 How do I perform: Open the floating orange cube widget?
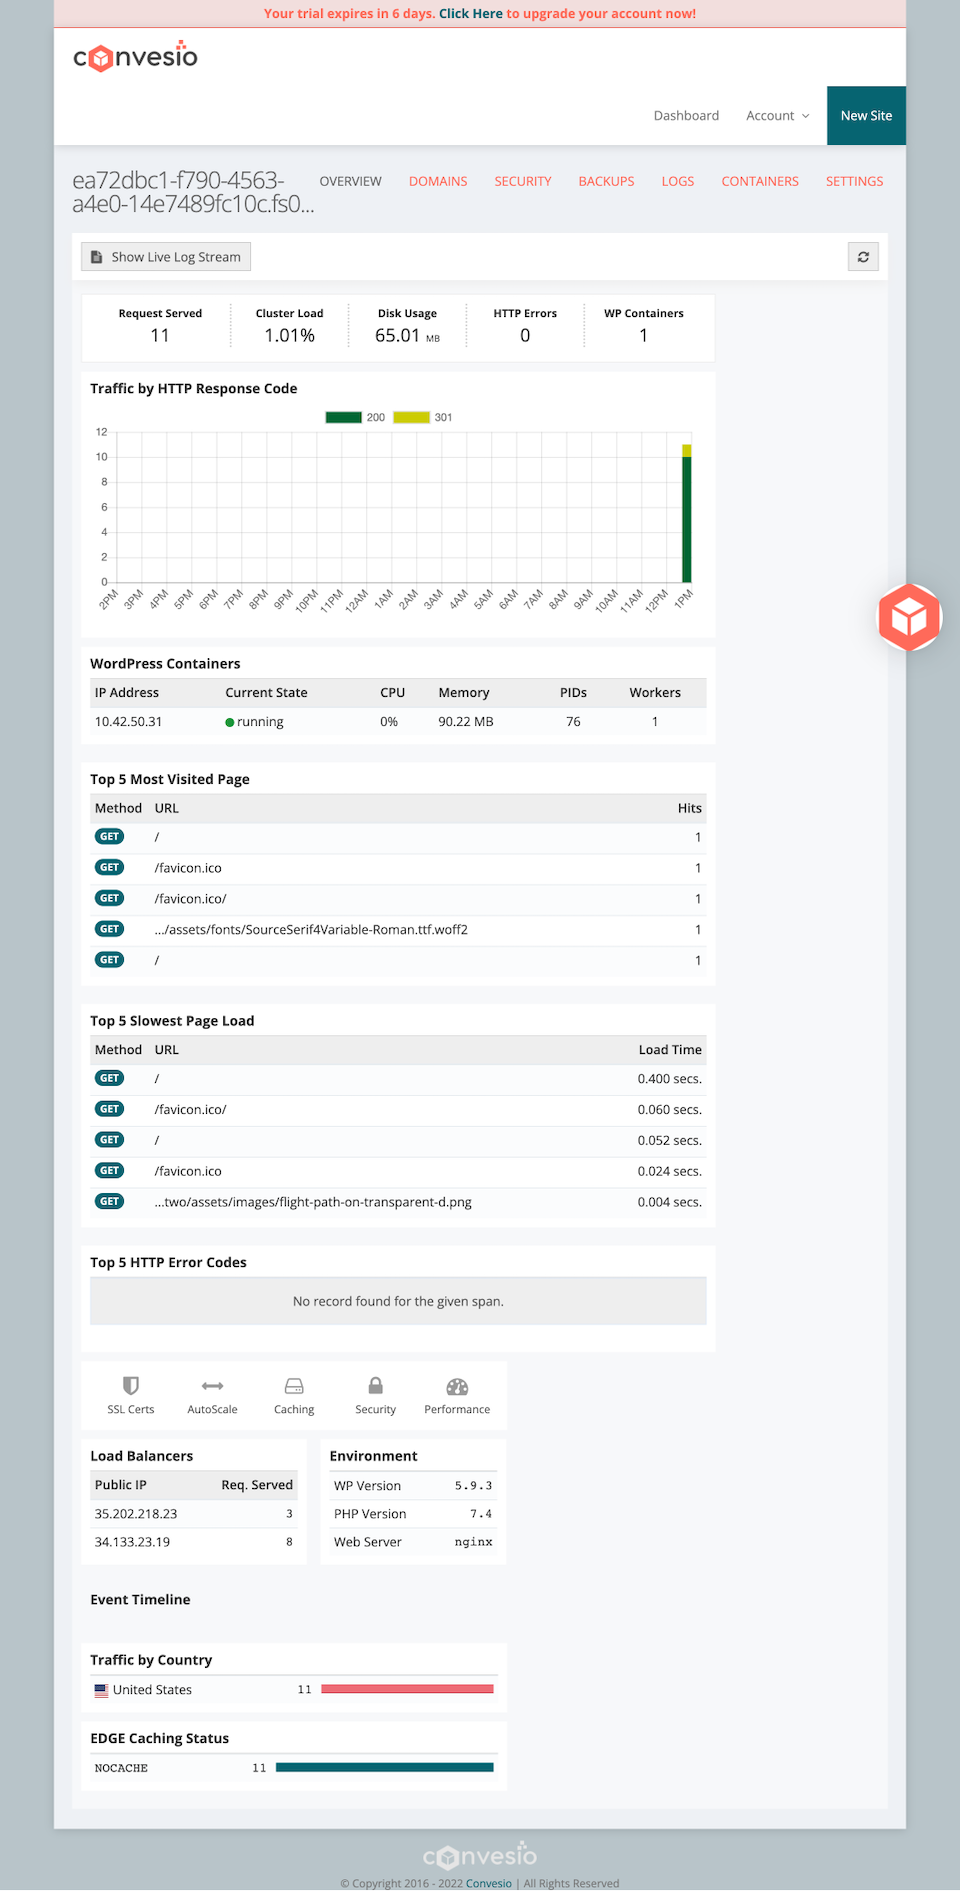(909, 617)
